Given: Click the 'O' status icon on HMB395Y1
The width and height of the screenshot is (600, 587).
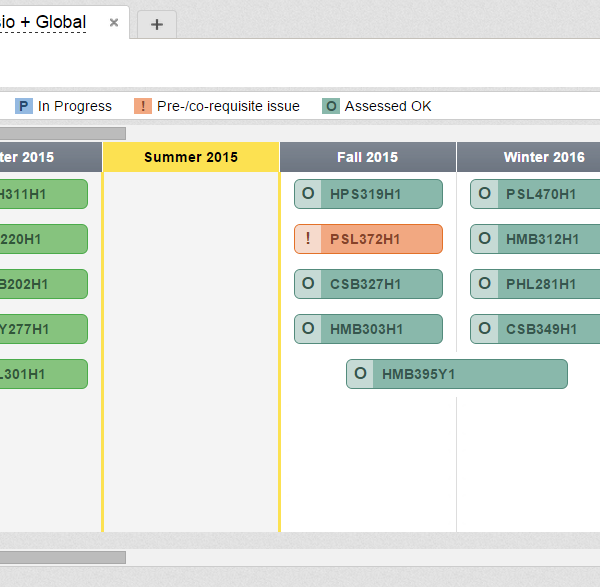Looking at the screenshot, I should 360,374.
